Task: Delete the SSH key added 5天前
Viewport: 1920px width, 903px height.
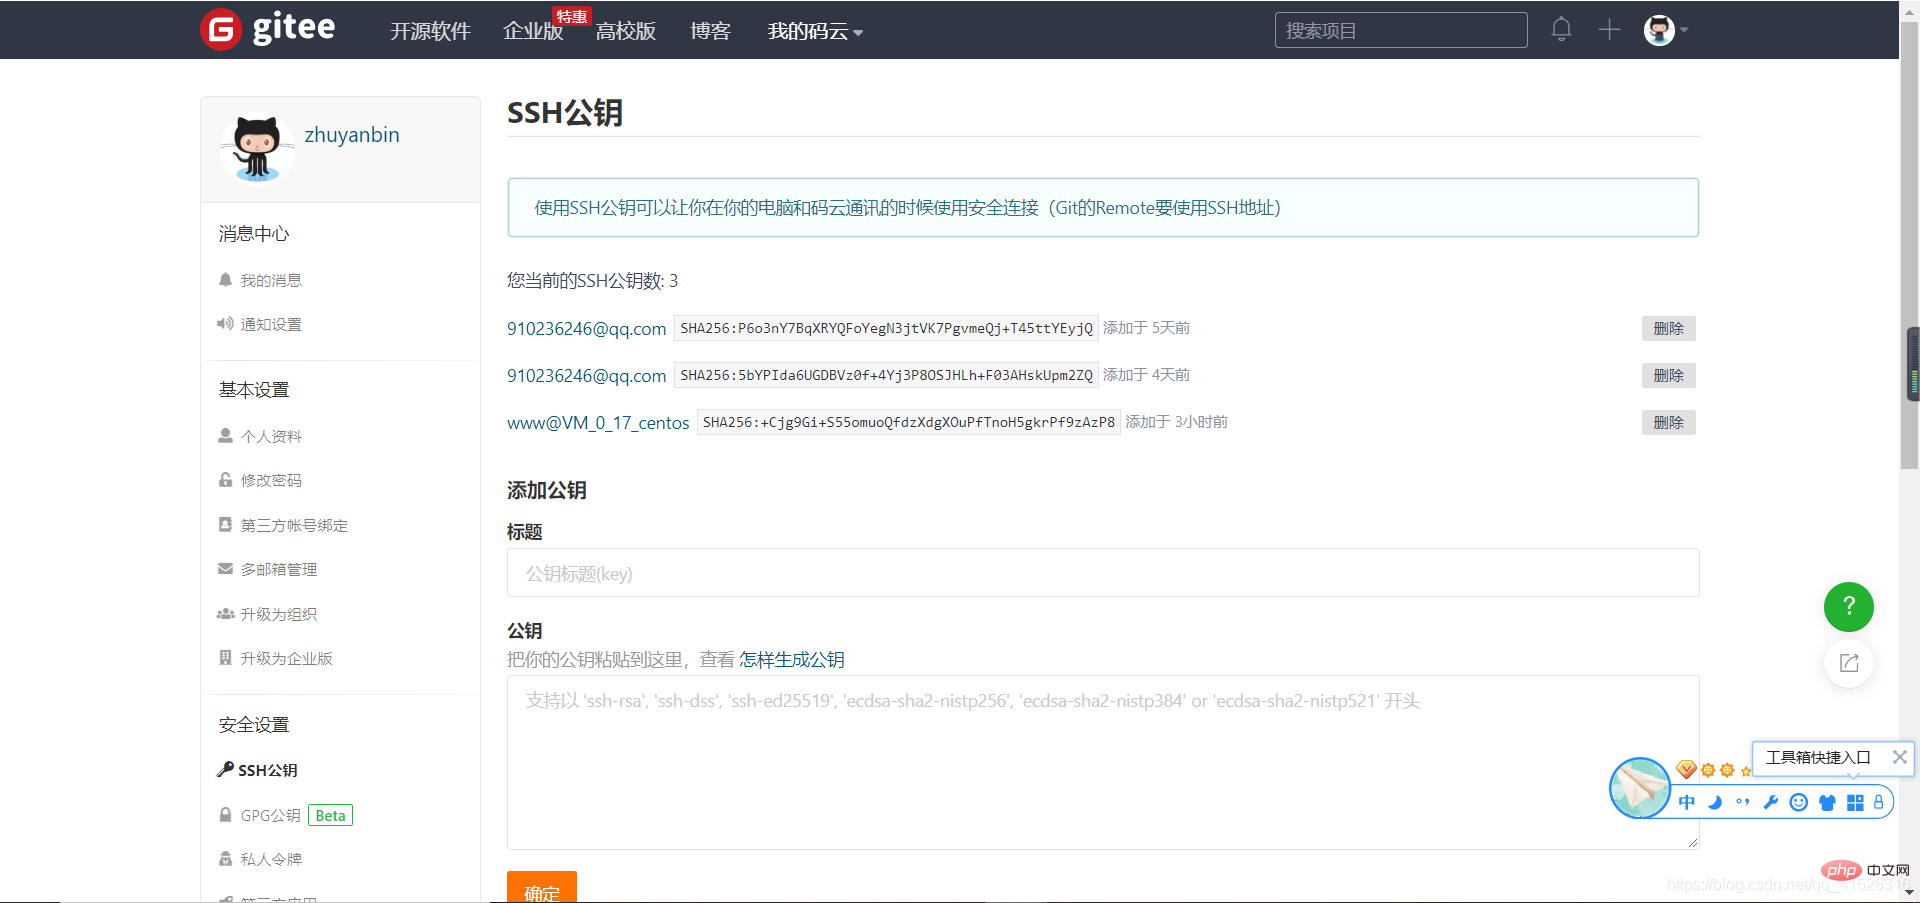Action: [1668, 329]
